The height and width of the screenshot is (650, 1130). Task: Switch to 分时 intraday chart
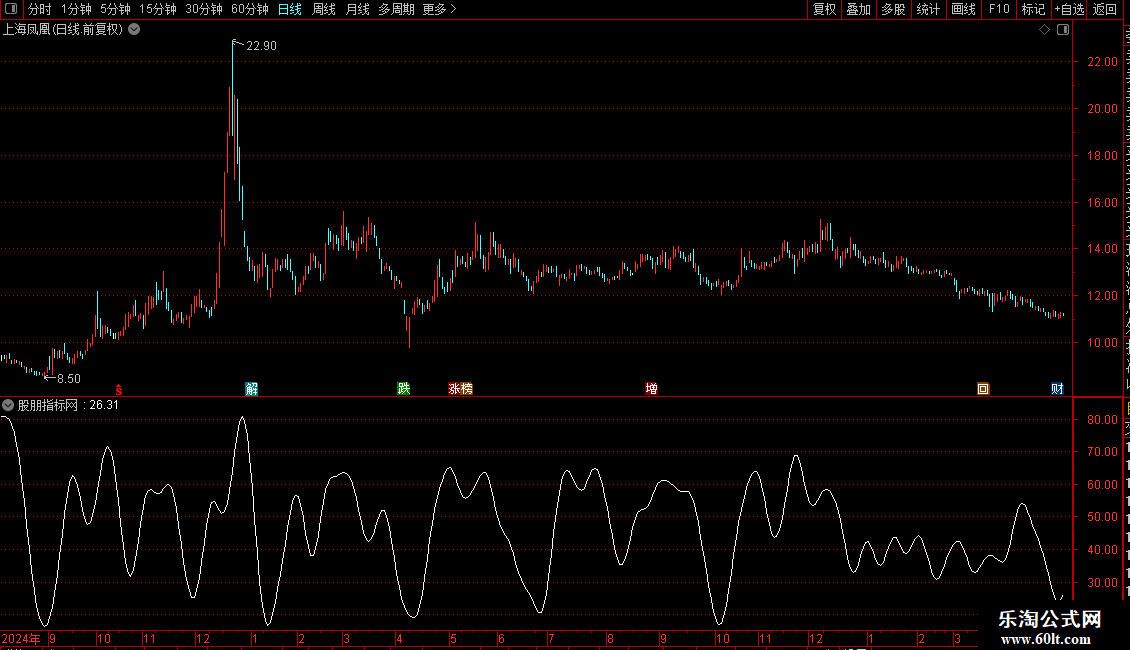[x=40, y=9]
